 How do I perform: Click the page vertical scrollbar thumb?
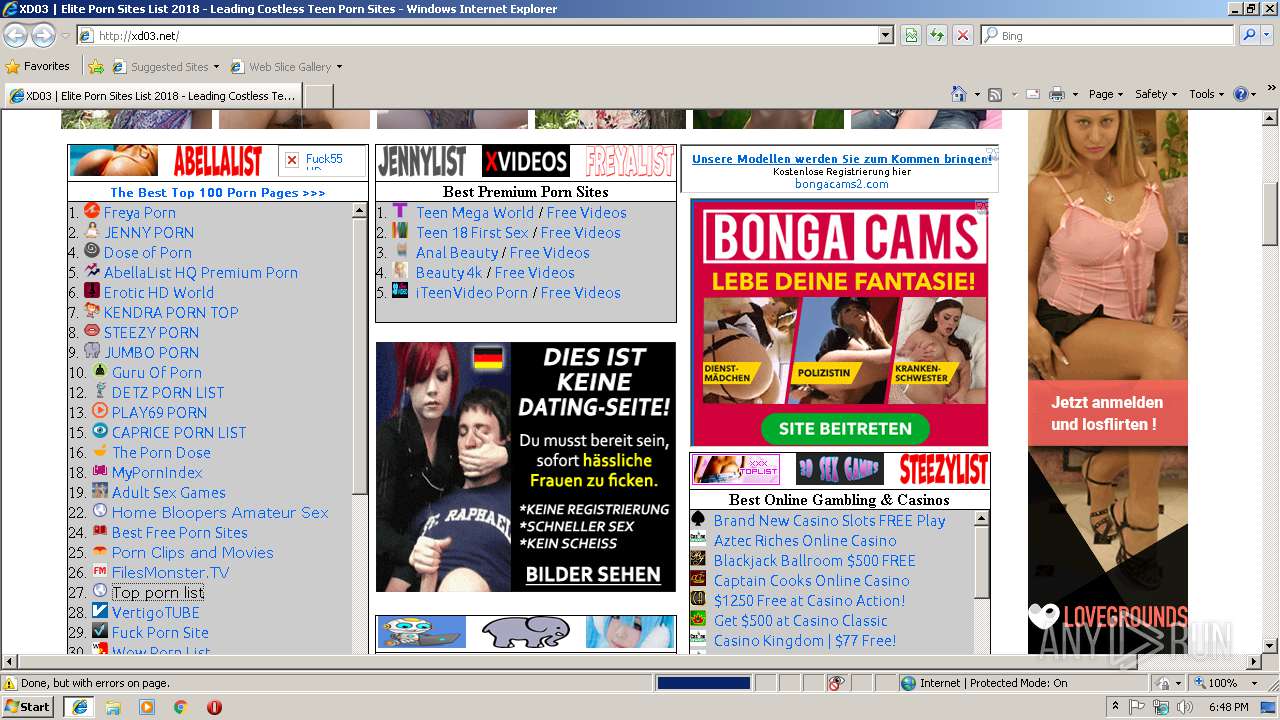[x=1270, y=213]
